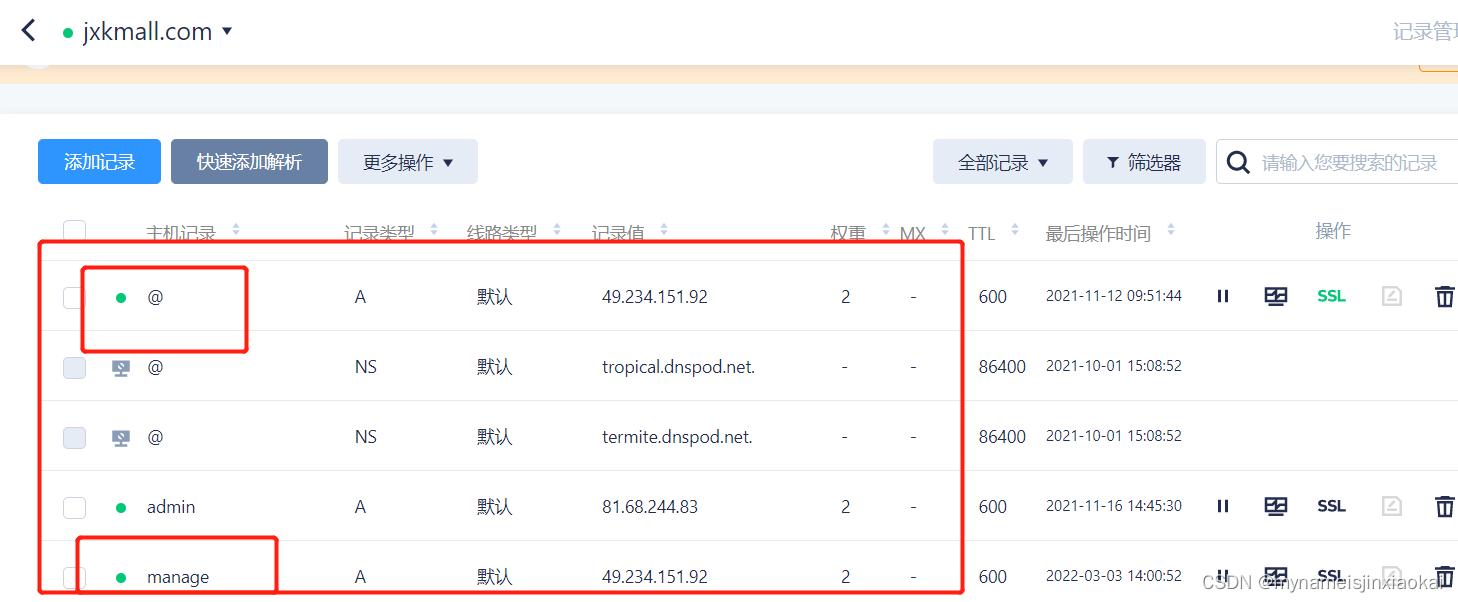Click timestamp 2021-11-12 09:51:44
The width and height of the screenshot is (1458, 602).
click(1114, 296)
